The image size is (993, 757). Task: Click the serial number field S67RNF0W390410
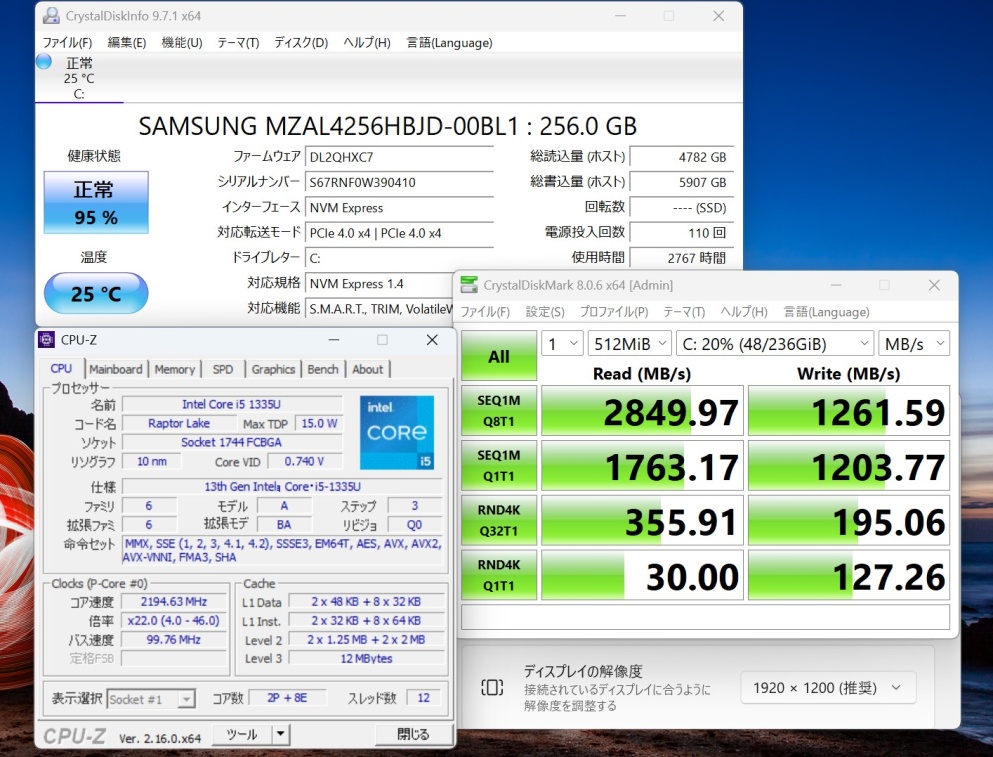tap(399, 183)
